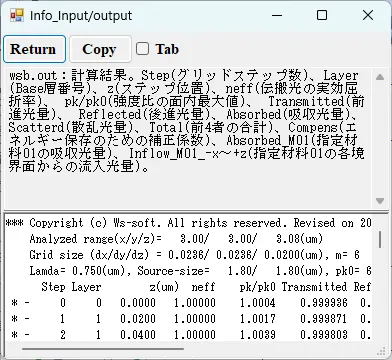
Task: Click the Info_Input/output window title text
Action: click(x=81, y=16)
